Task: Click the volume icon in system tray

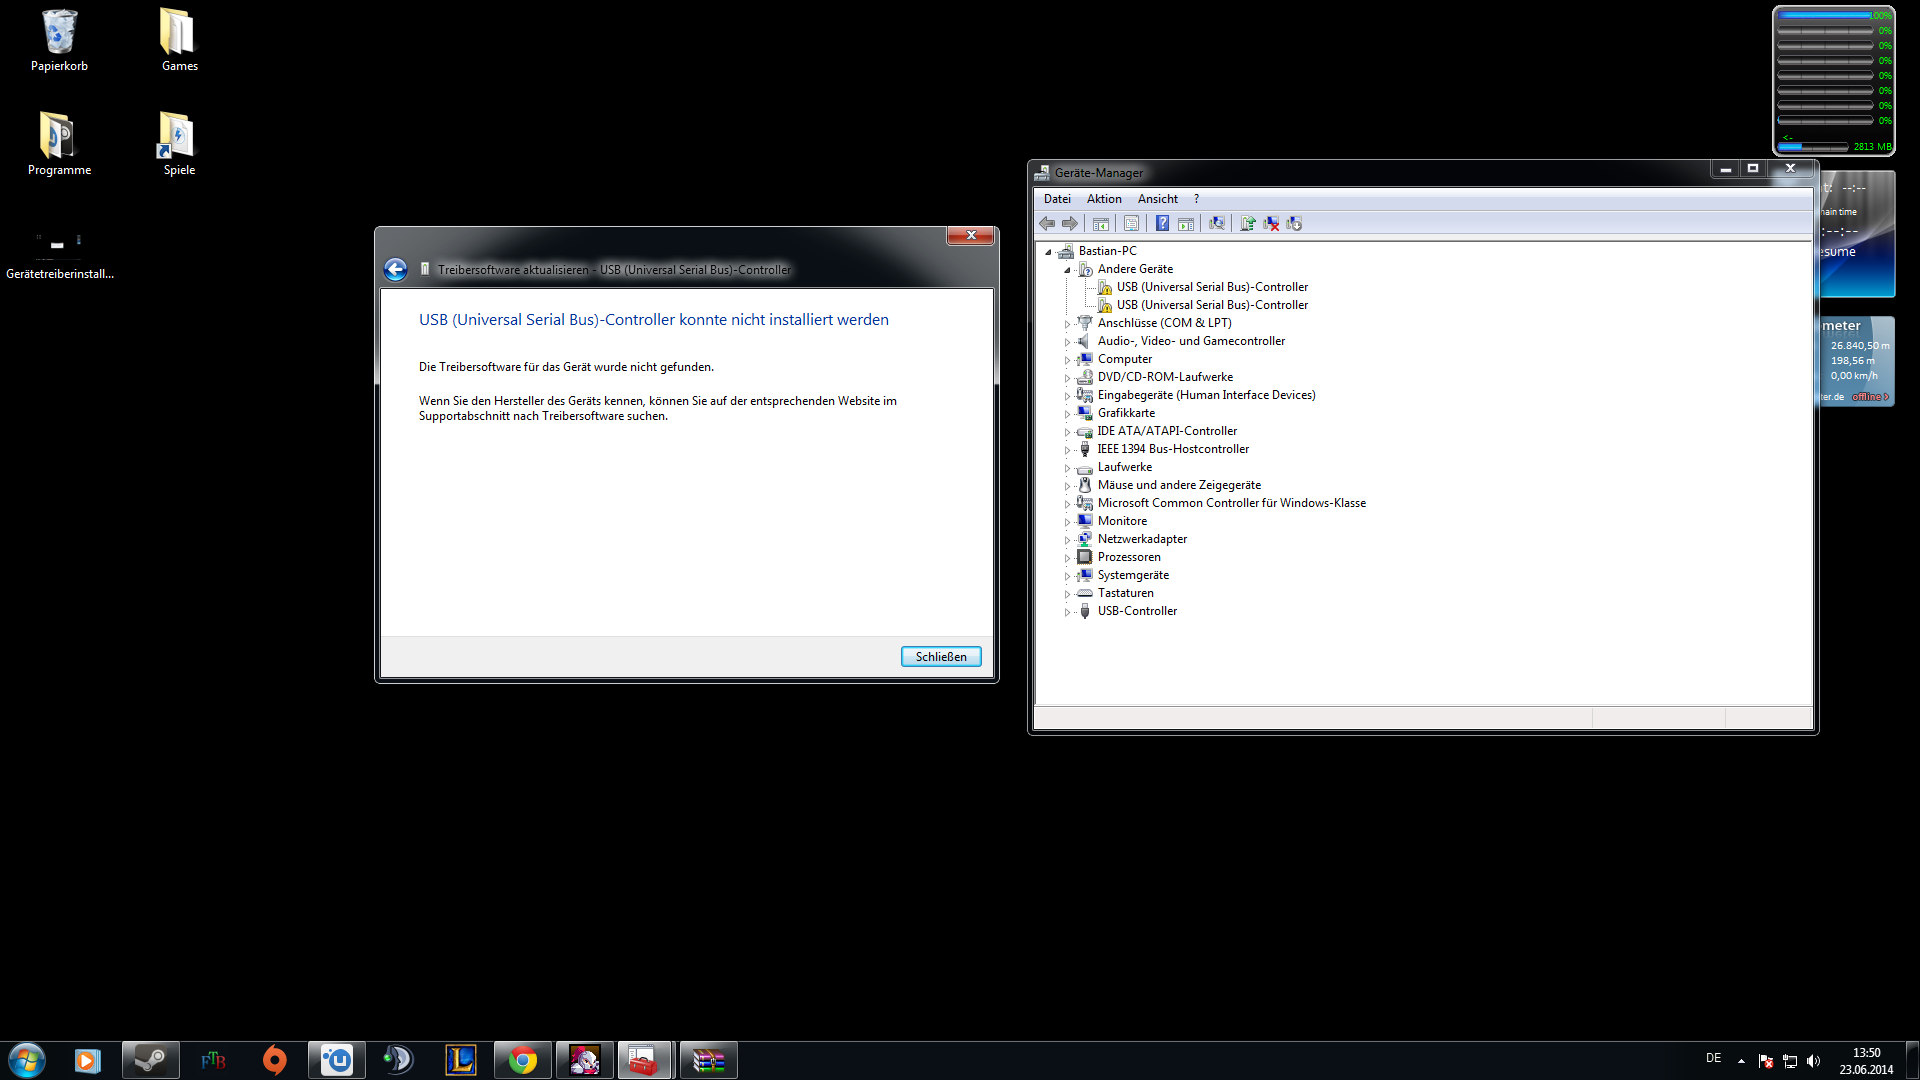Action: (1813, 1061)
